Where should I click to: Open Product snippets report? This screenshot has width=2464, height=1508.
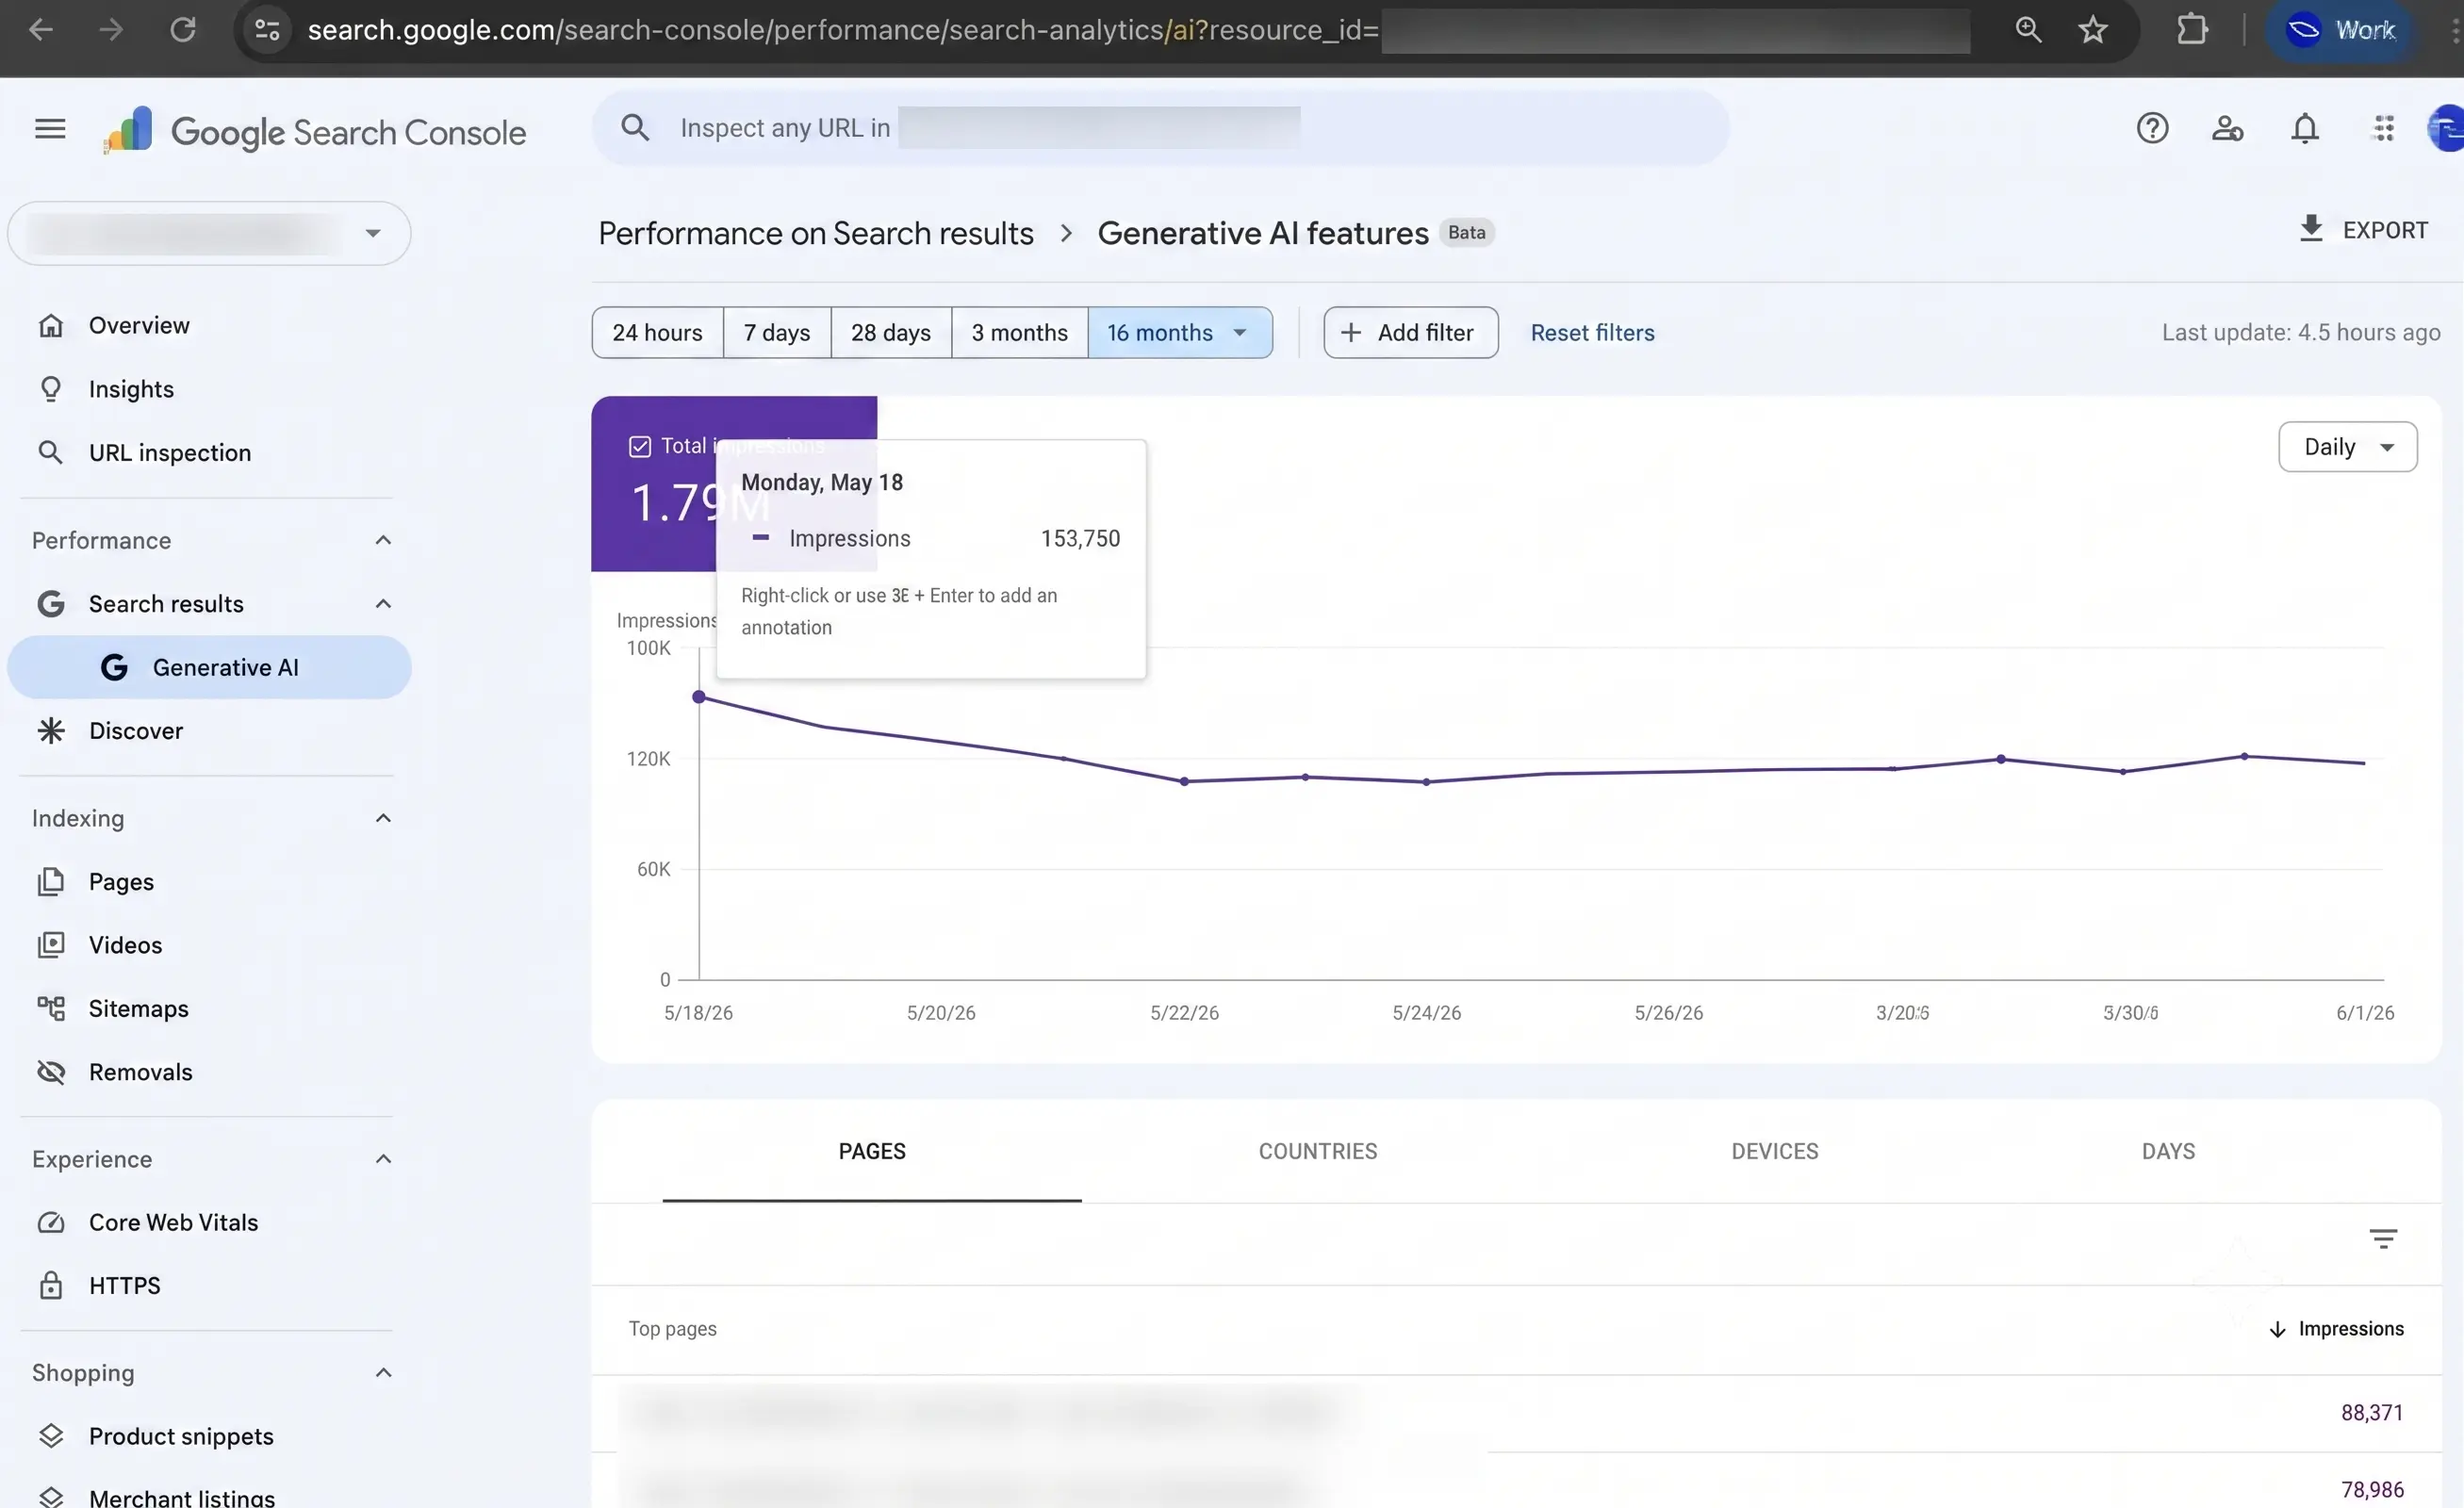pyautogui.click(x=181, y=1436)
